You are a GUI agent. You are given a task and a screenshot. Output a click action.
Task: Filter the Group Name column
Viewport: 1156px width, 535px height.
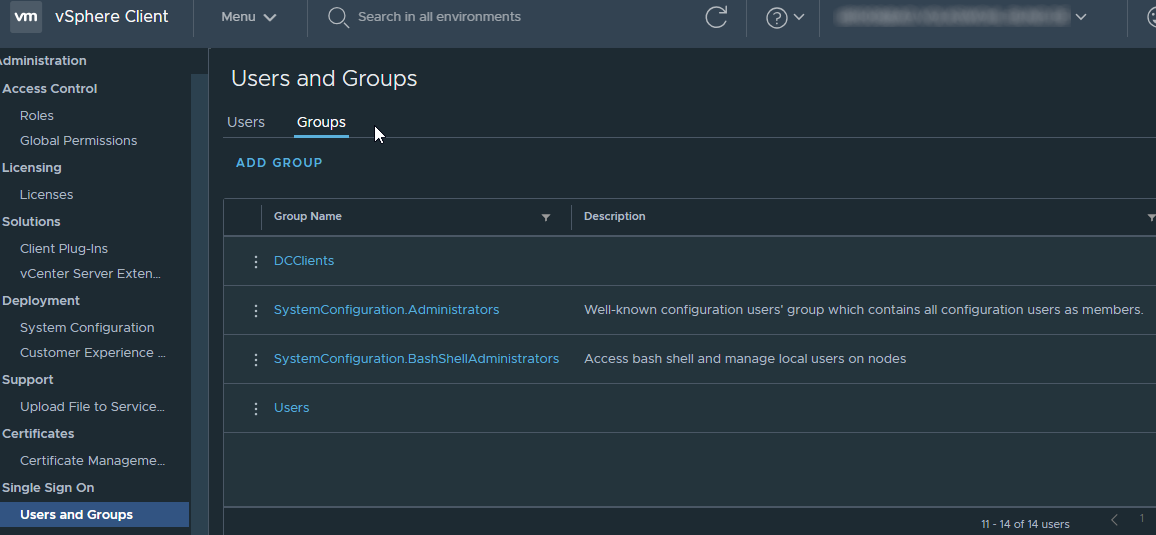point(546,217)
